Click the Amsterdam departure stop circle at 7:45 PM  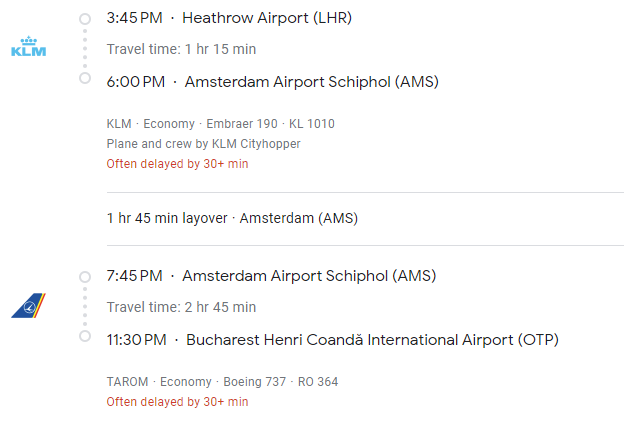pos(85,276)
